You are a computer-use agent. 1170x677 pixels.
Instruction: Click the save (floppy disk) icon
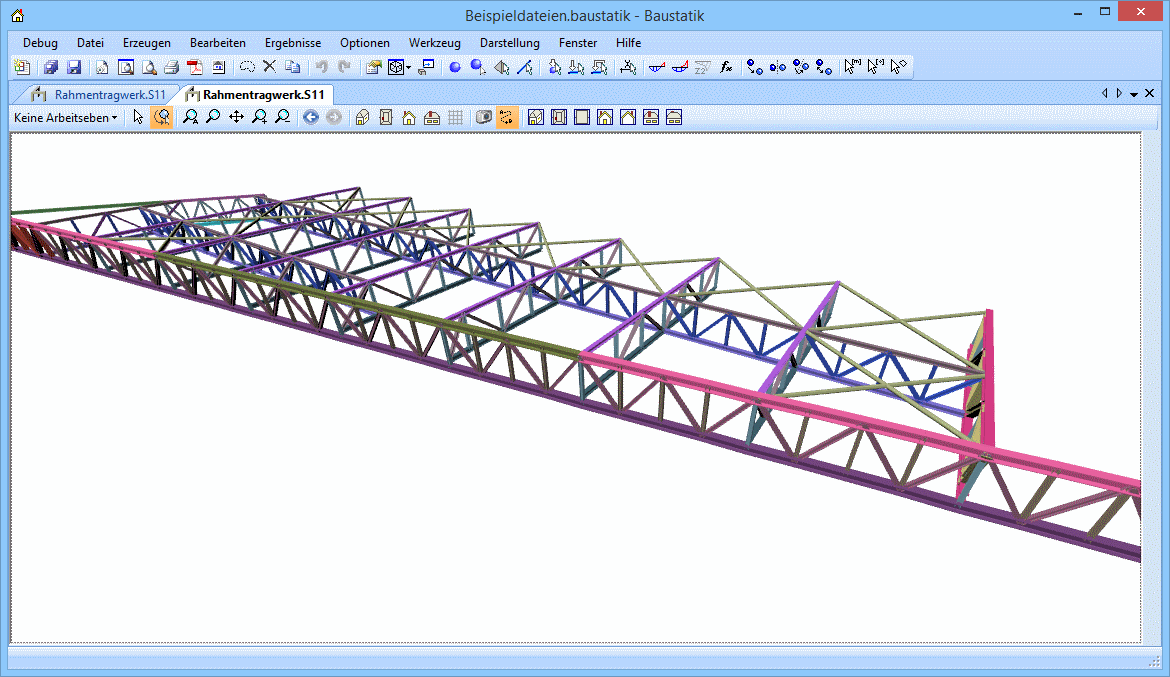click(73, 68)
